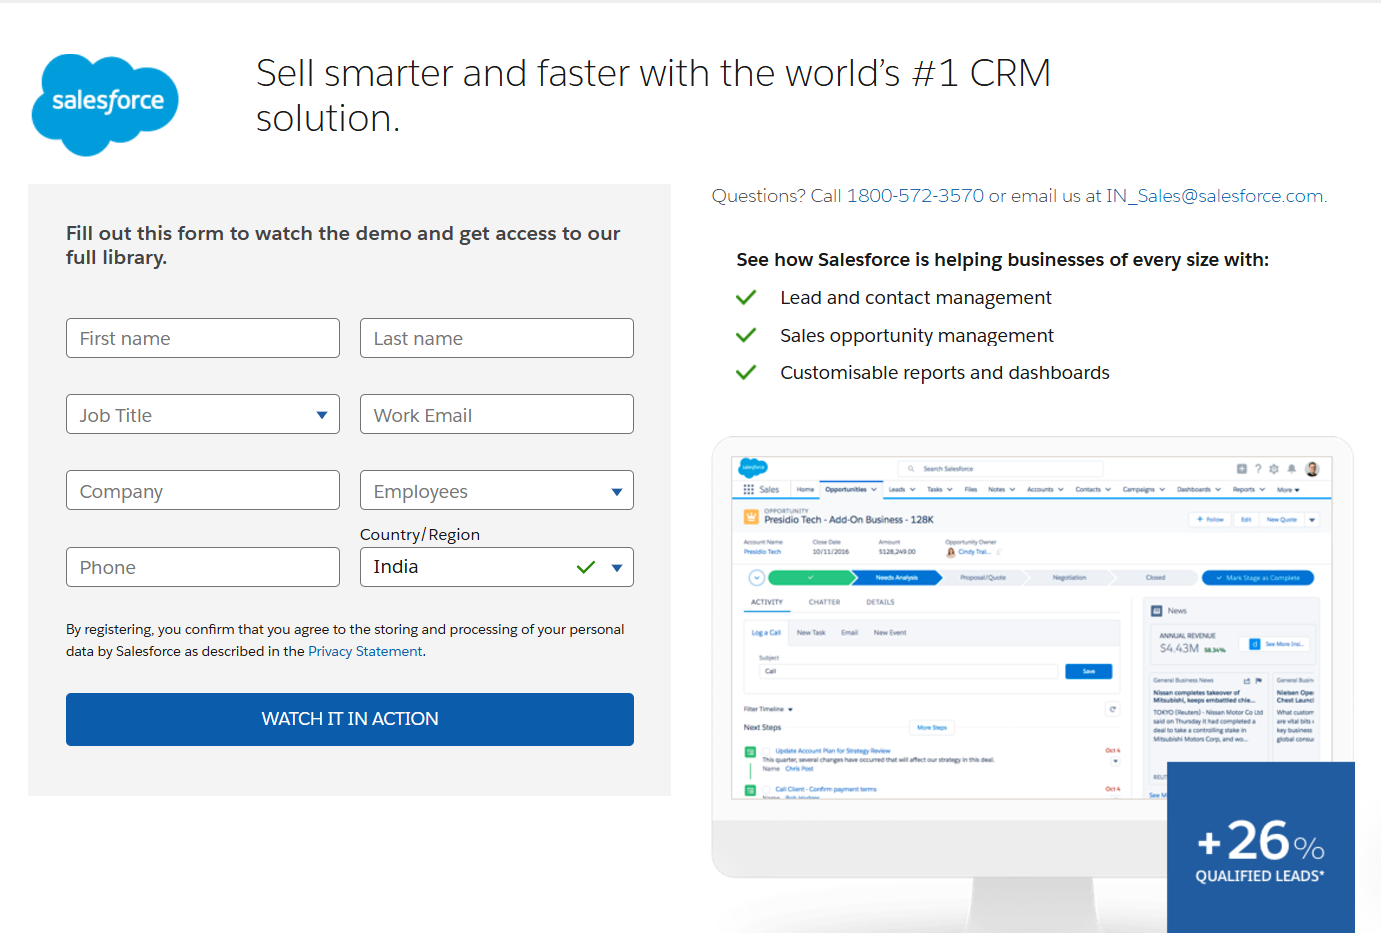Click the WATCH IT IN ACTION button
Image resolution: width=1381 pixels, height=933 pixels.
pos(350,719)
